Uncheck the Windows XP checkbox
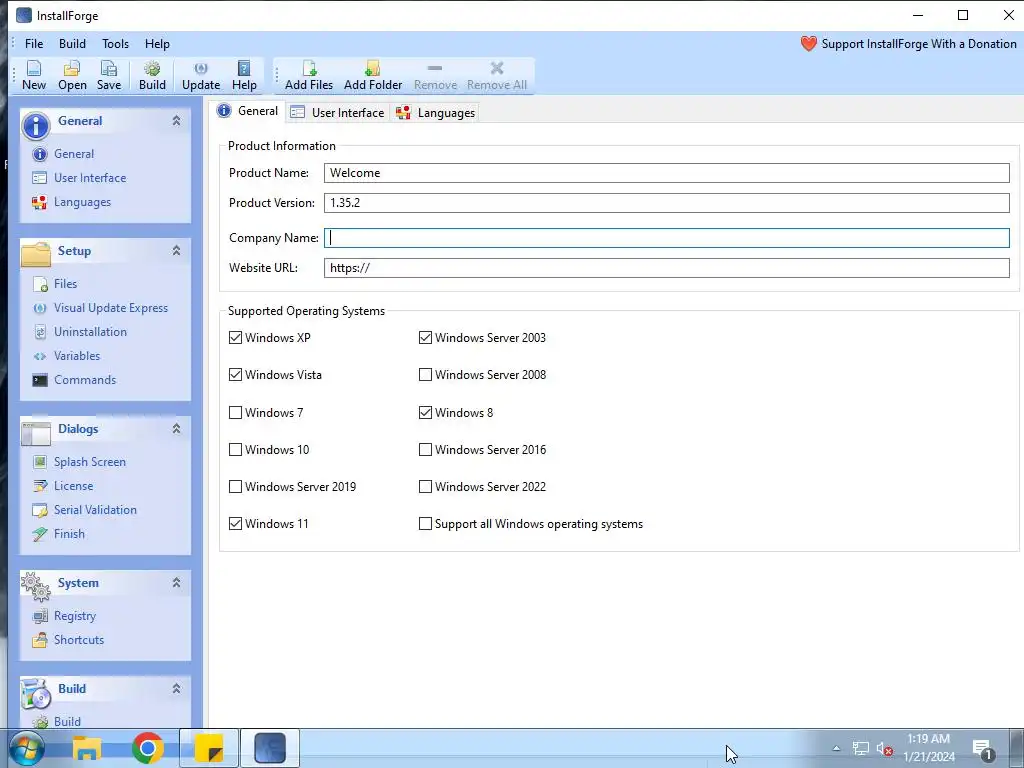This screenshot has width=1024, height=768. tap(236, 338)
